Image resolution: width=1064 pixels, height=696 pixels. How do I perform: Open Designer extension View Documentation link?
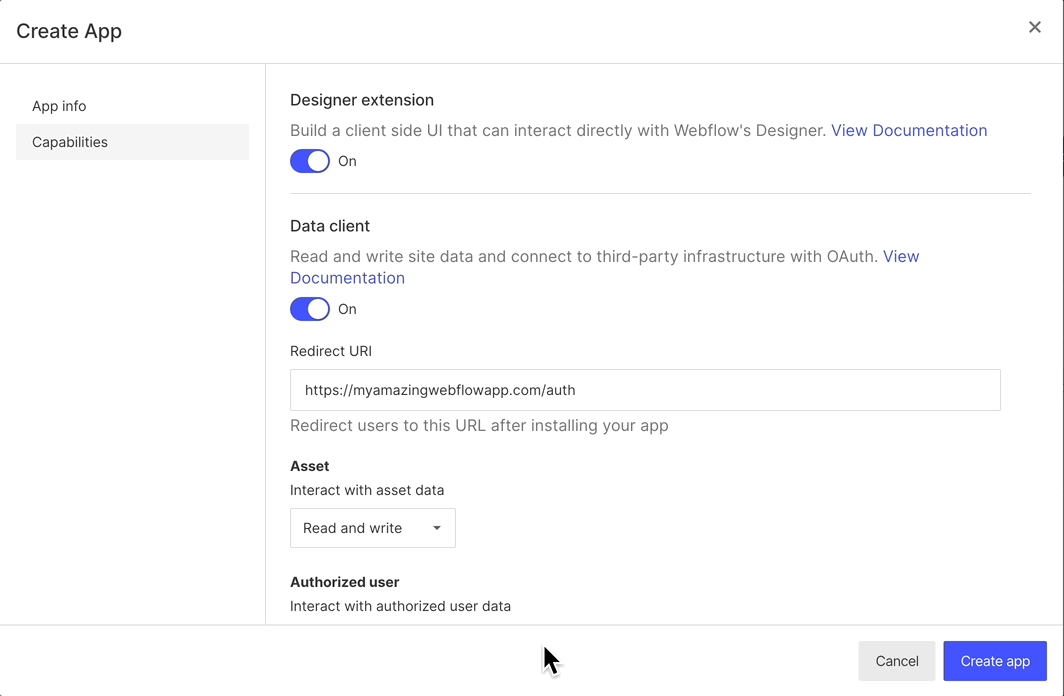[909, 130]
